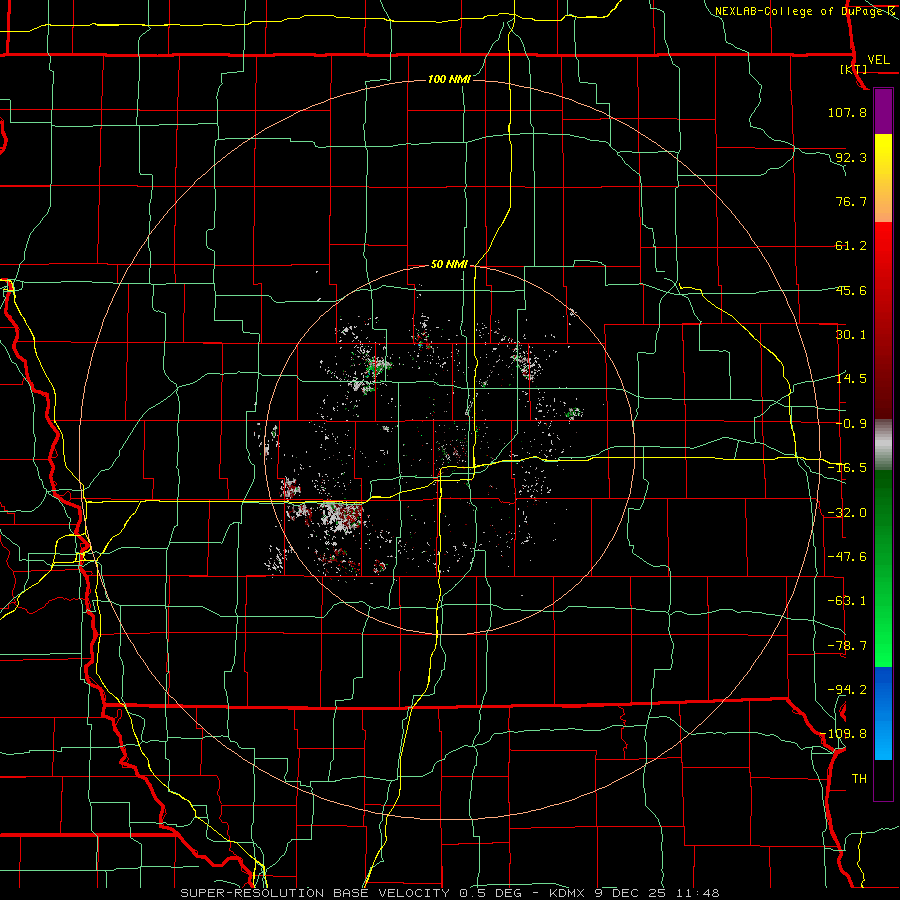Click the 100 NMI range ring label

449,79
